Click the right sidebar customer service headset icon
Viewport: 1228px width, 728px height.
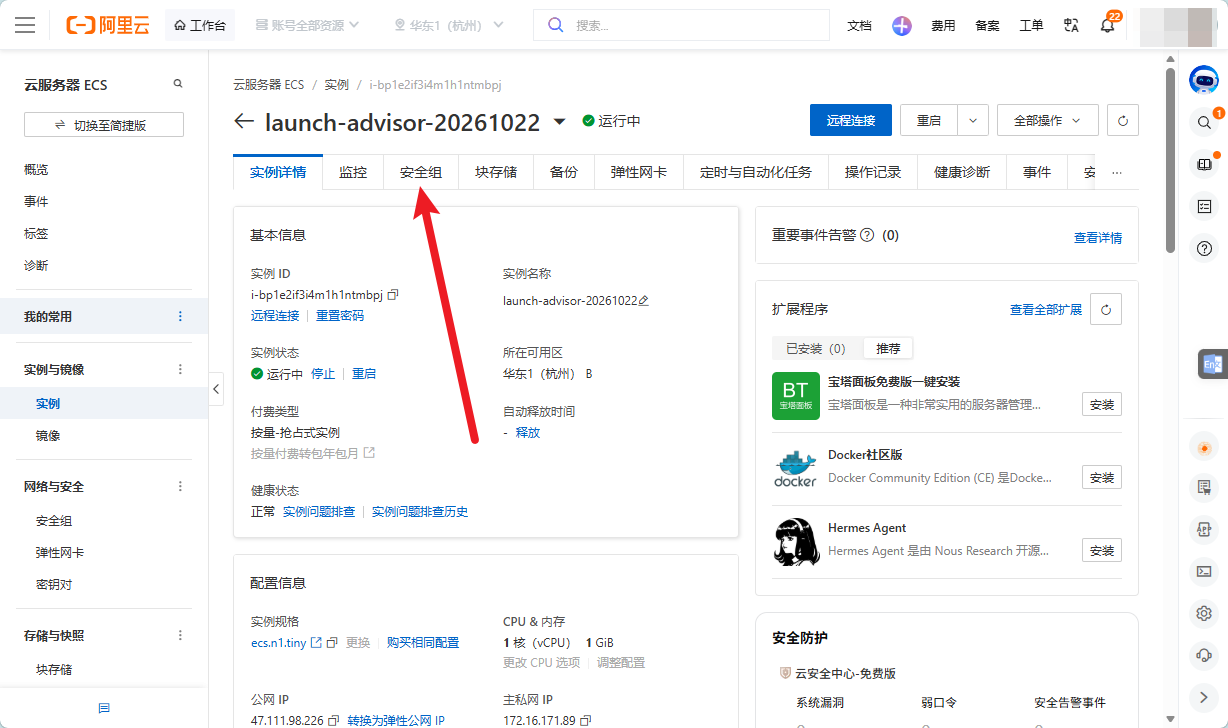click(1204, 655)
